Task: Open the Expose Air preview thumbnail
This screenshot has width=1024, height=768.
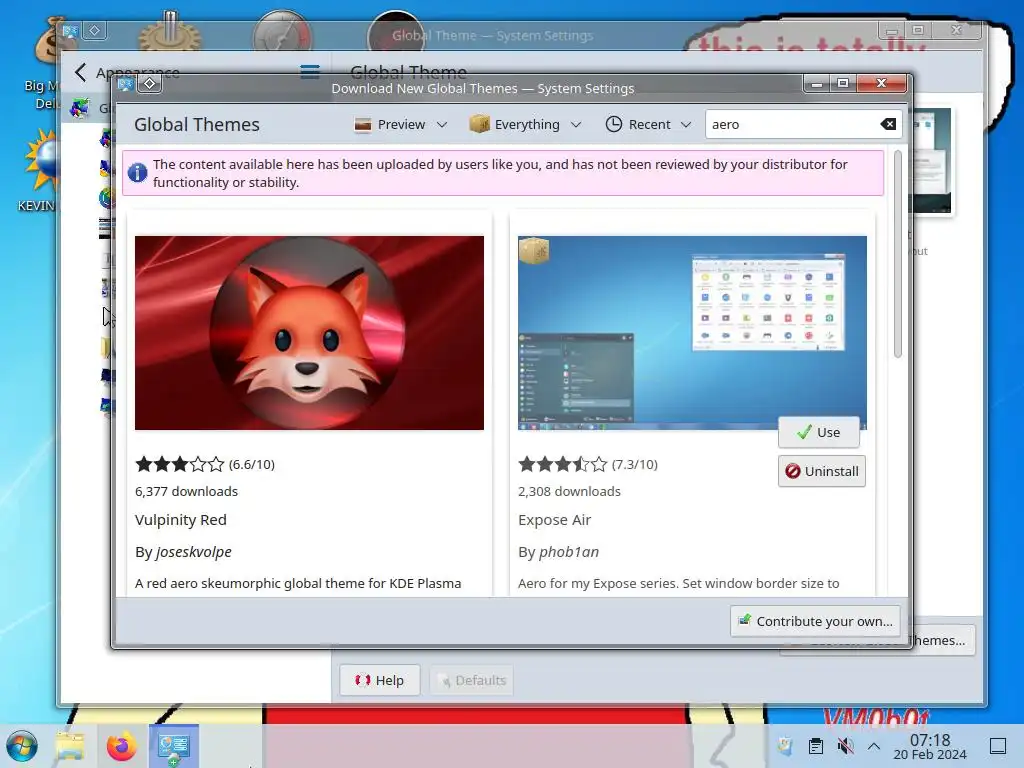Action: coord(692,333)
